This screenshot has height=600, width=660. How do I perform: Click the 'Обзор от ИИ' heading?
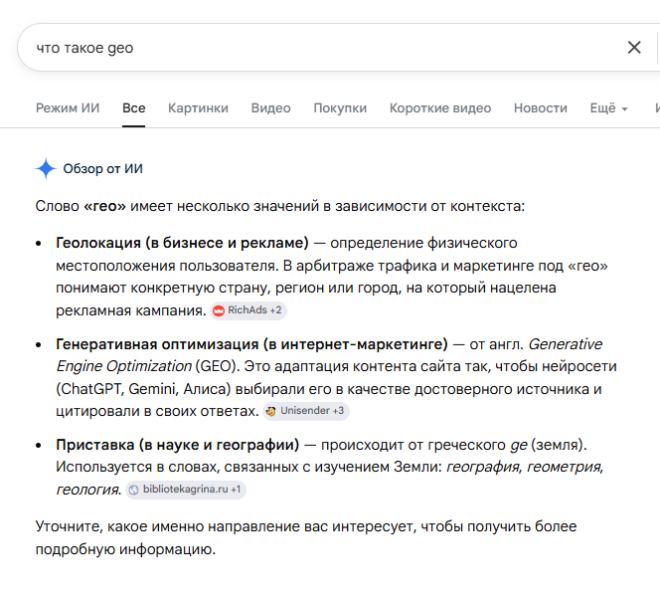[x=103, y=168]
